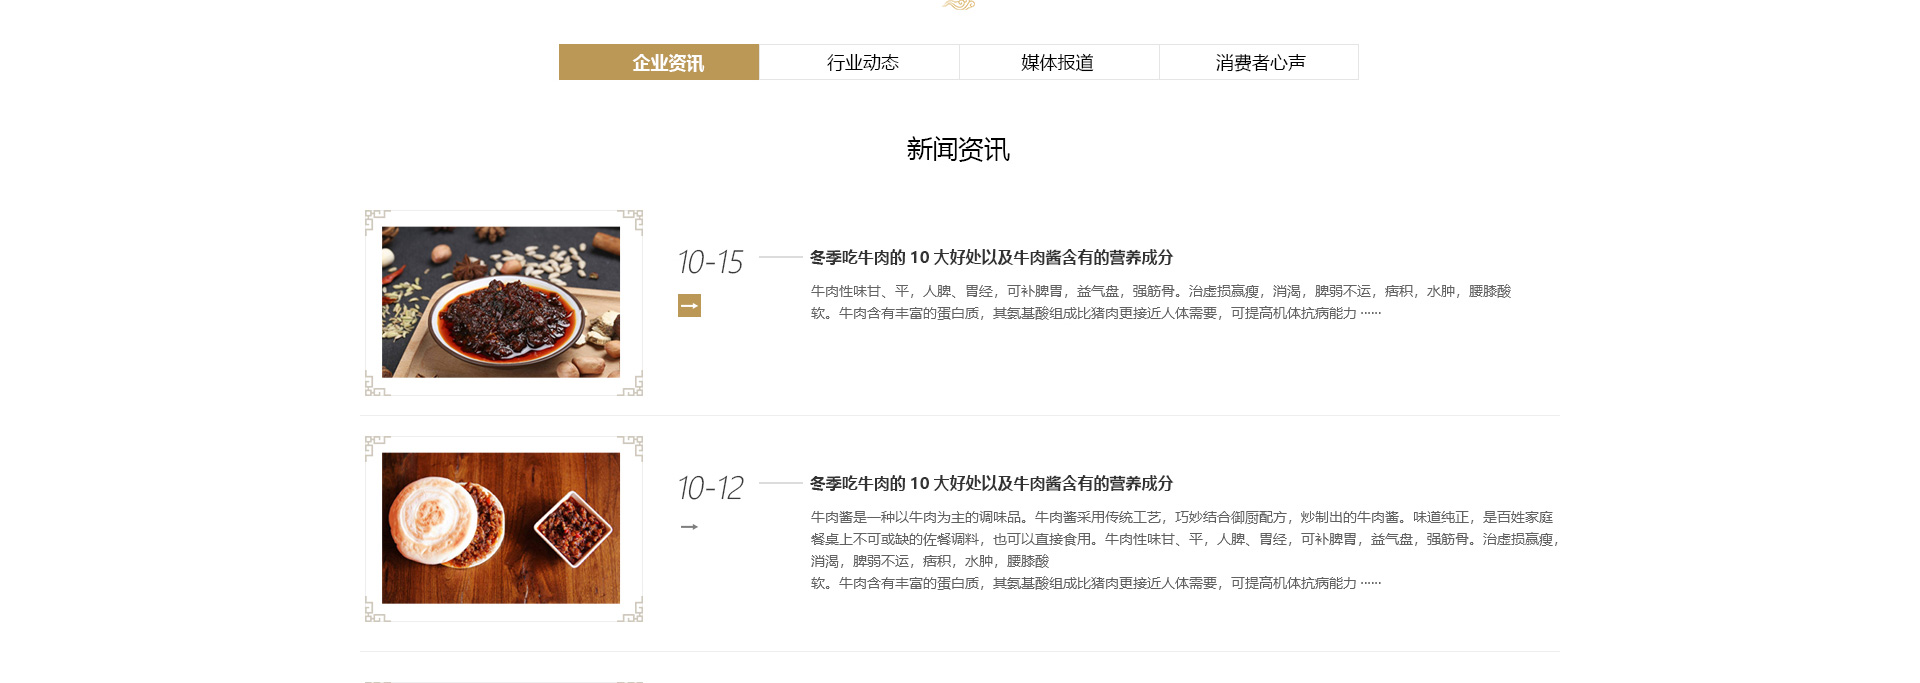Open the beef sauce bowl thumbnail
Viewport: 1920px width, 683px height.
click(501, 302)
